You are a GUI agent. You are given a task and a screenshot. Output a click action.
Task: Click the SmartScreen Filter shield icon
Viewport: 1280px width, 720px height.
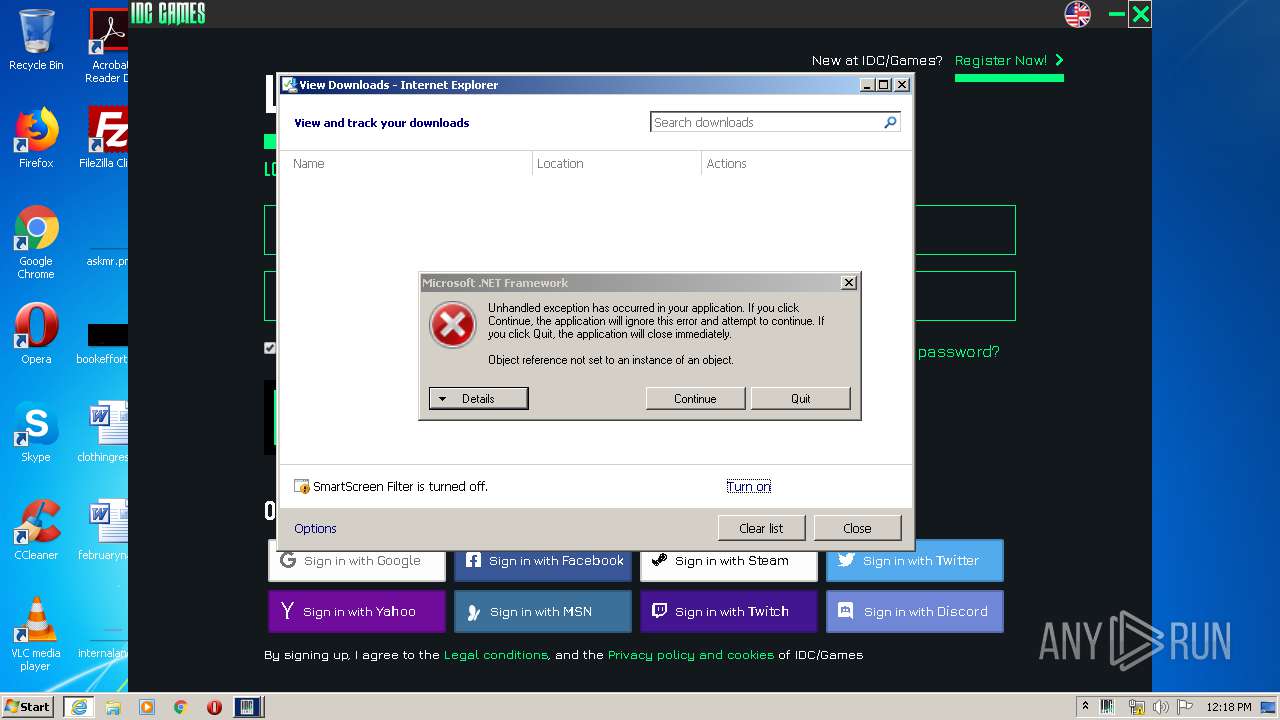[x=302, y=487]
